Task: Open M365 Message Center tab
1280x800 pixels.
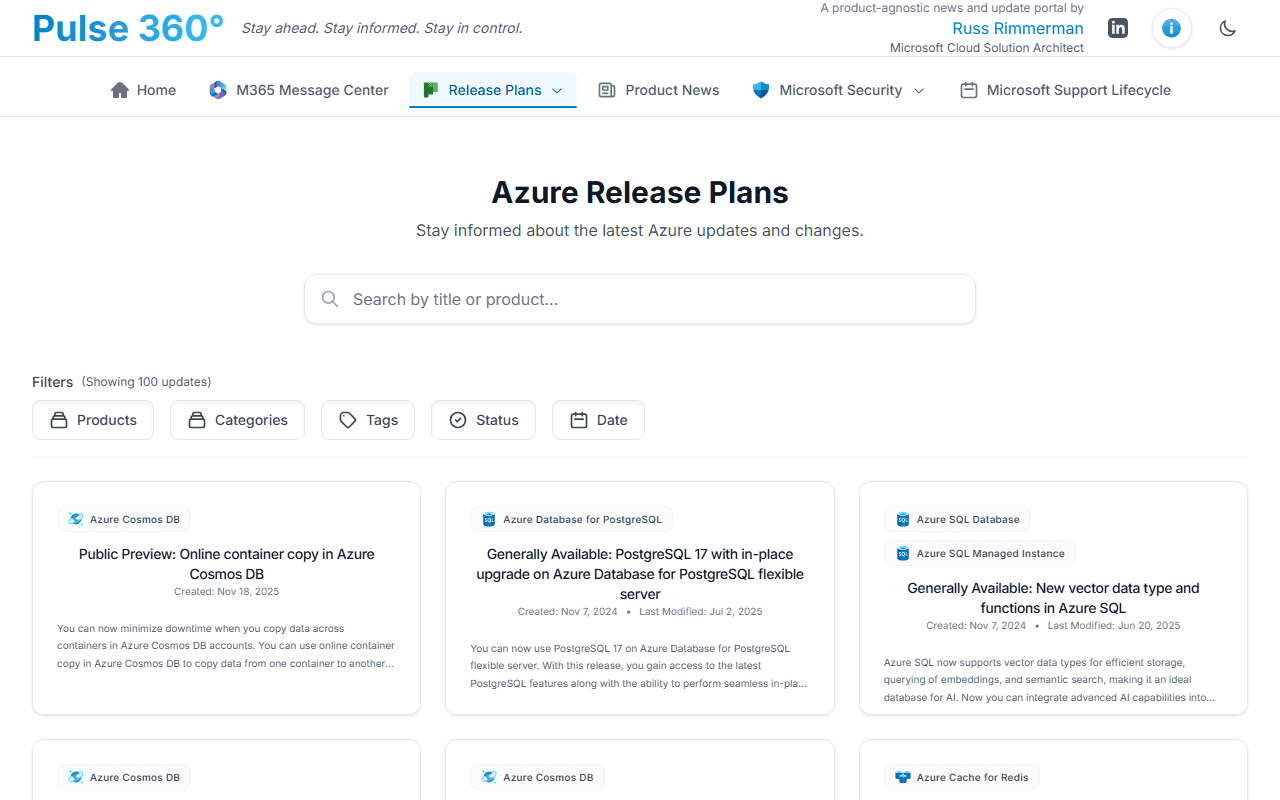Action: 299,90
